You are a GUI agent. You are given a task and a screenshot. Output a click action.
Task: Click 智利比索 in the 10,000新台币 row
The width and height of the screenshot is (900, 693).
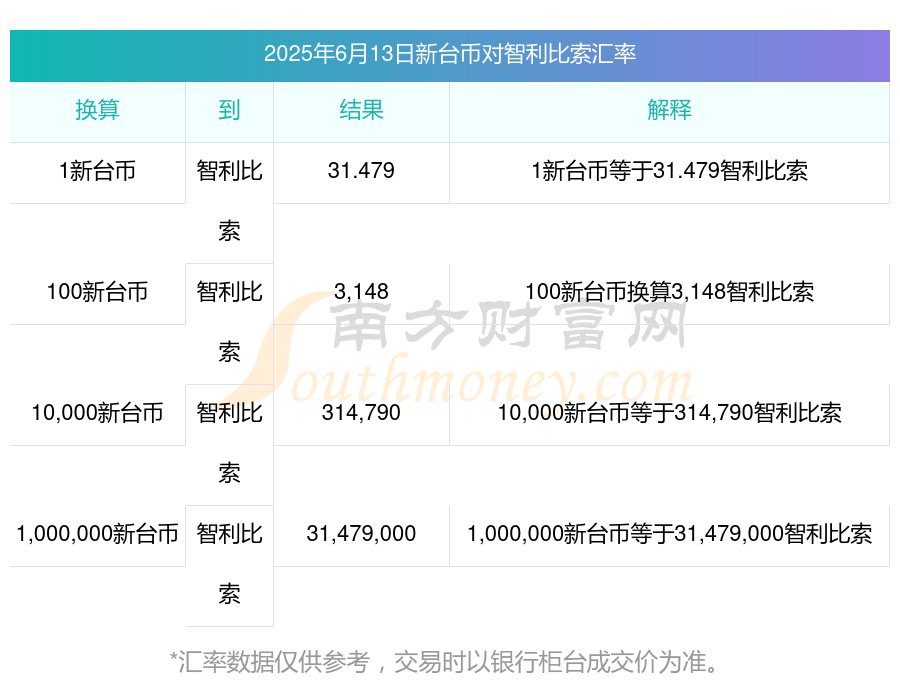229,443
